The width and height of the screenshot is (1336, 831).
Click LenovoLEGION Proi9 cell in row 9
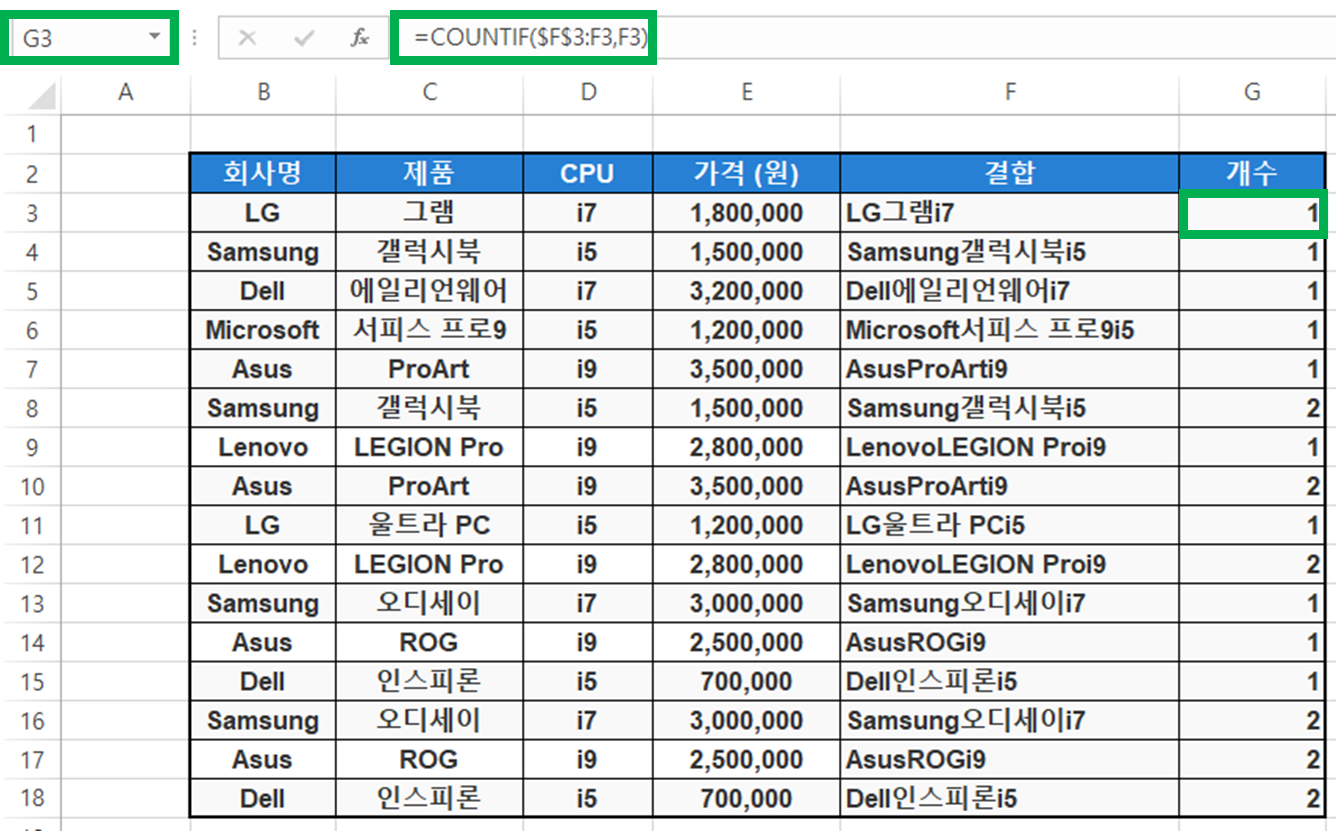coord(1010,447)
